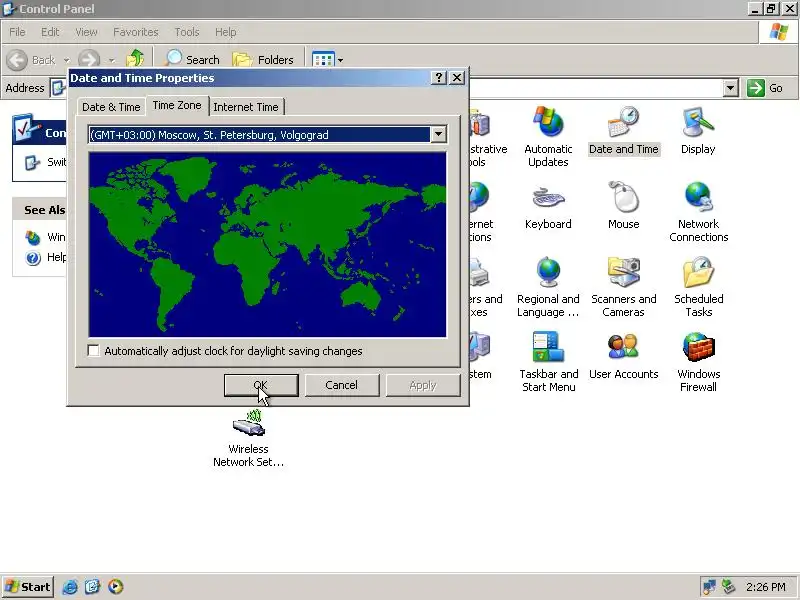800x600 pixels.
Task: Select the Time Zone tab
Action: pyautogui.click(x=177, y=105)
